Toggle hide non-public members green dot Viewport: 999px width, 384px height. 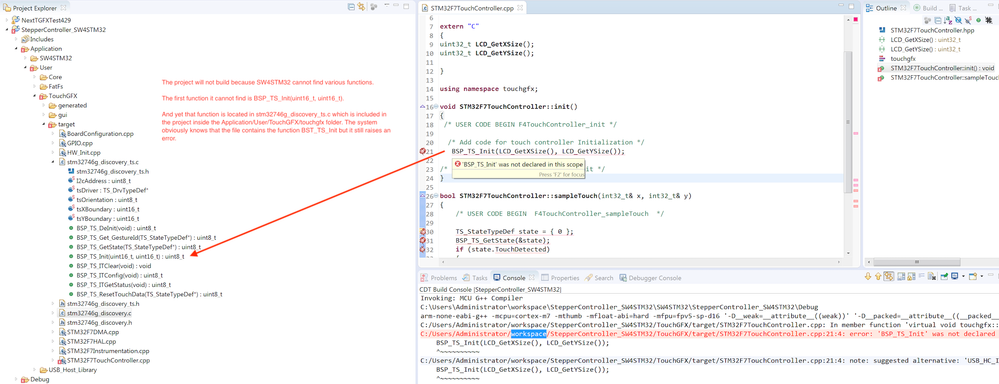coord(979,20)
